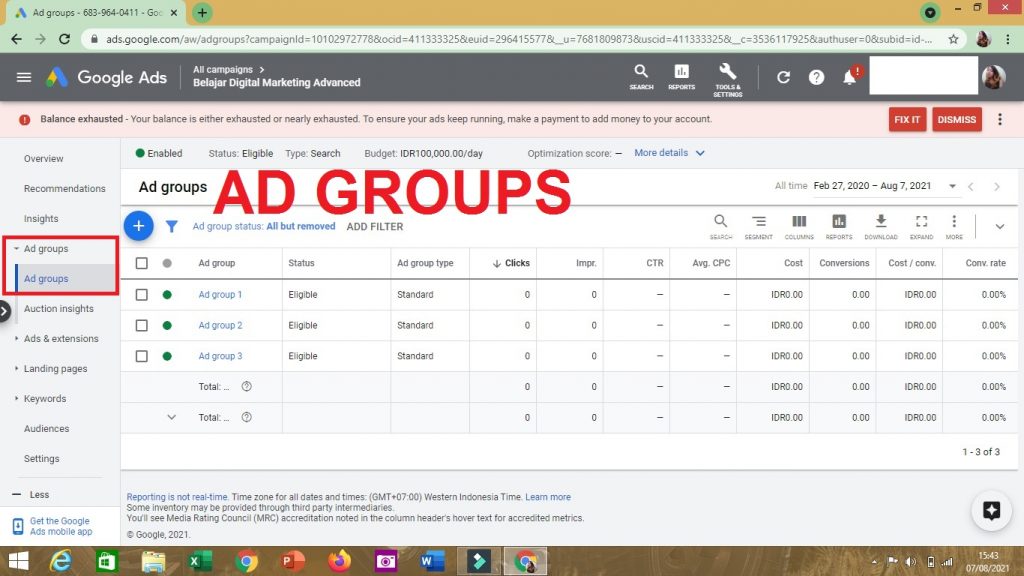The height and width of the screenshot is (576, 1024).
Task: Check the box for Ad group 1
Action: tap(142, 295)
